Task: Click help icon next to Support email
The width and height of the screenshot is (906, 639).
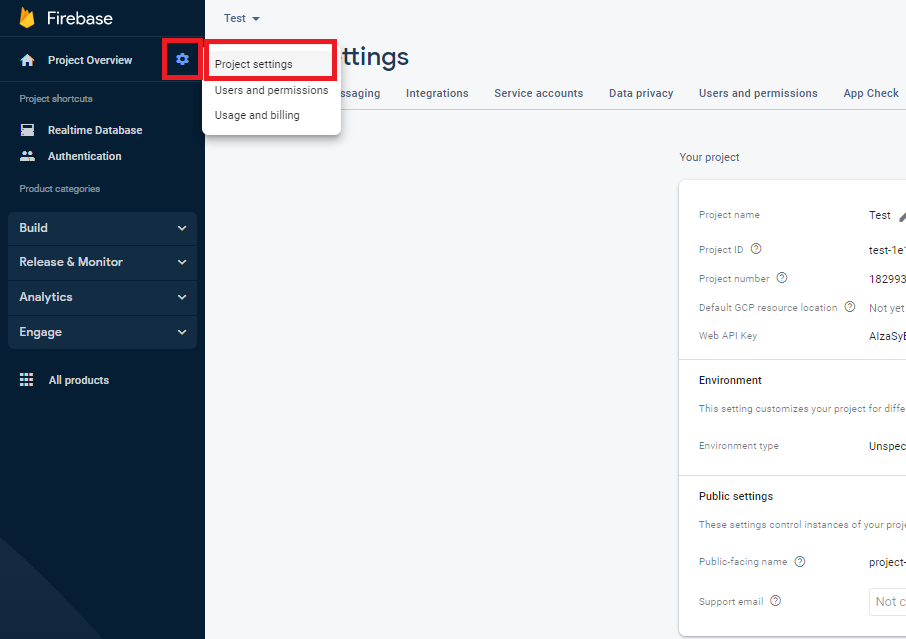Action: tap(775, 601)
